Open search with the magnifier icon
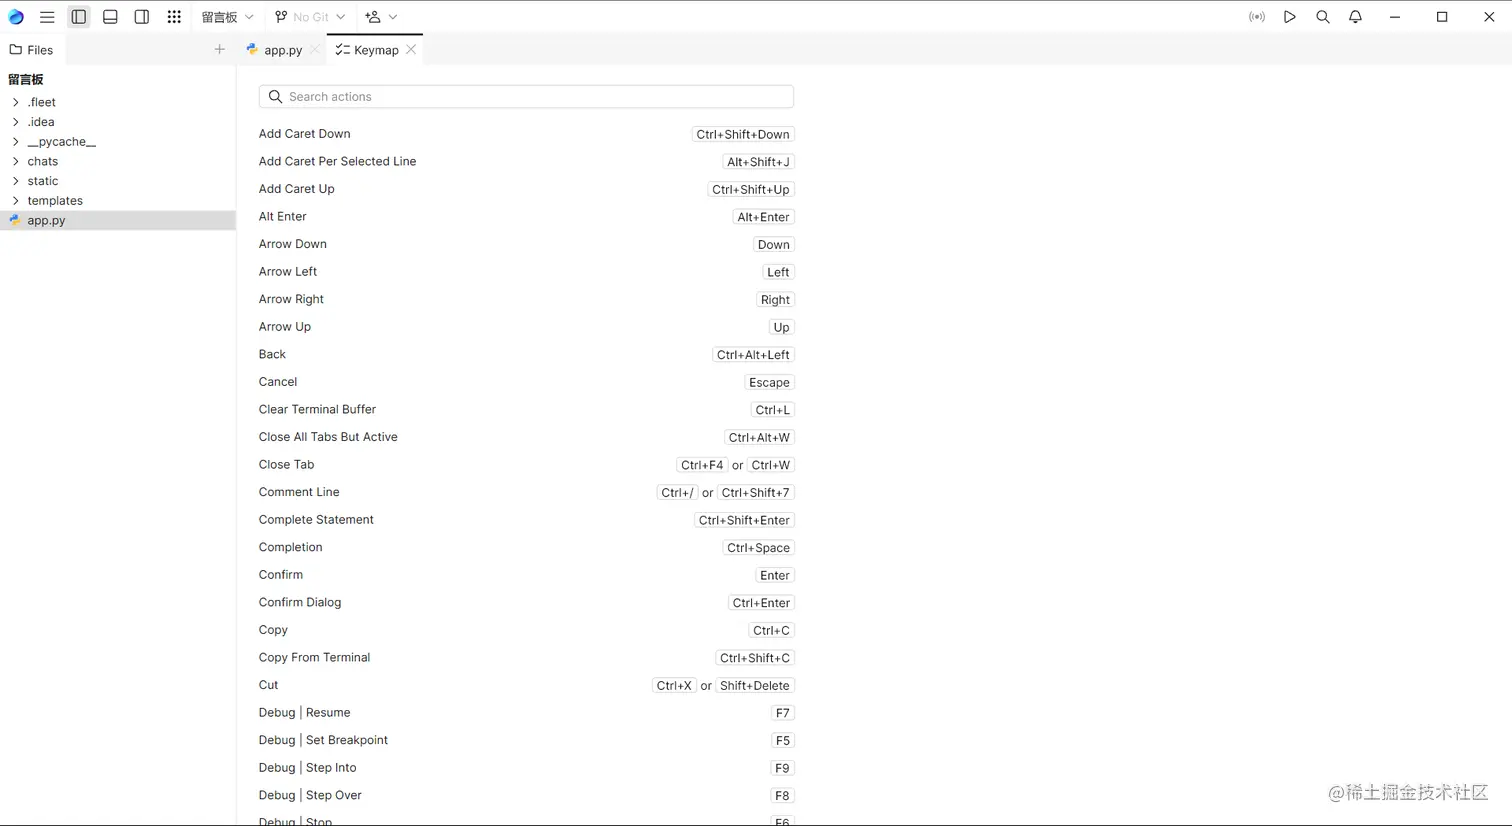1512x826 pixels. coord(1323,17)
